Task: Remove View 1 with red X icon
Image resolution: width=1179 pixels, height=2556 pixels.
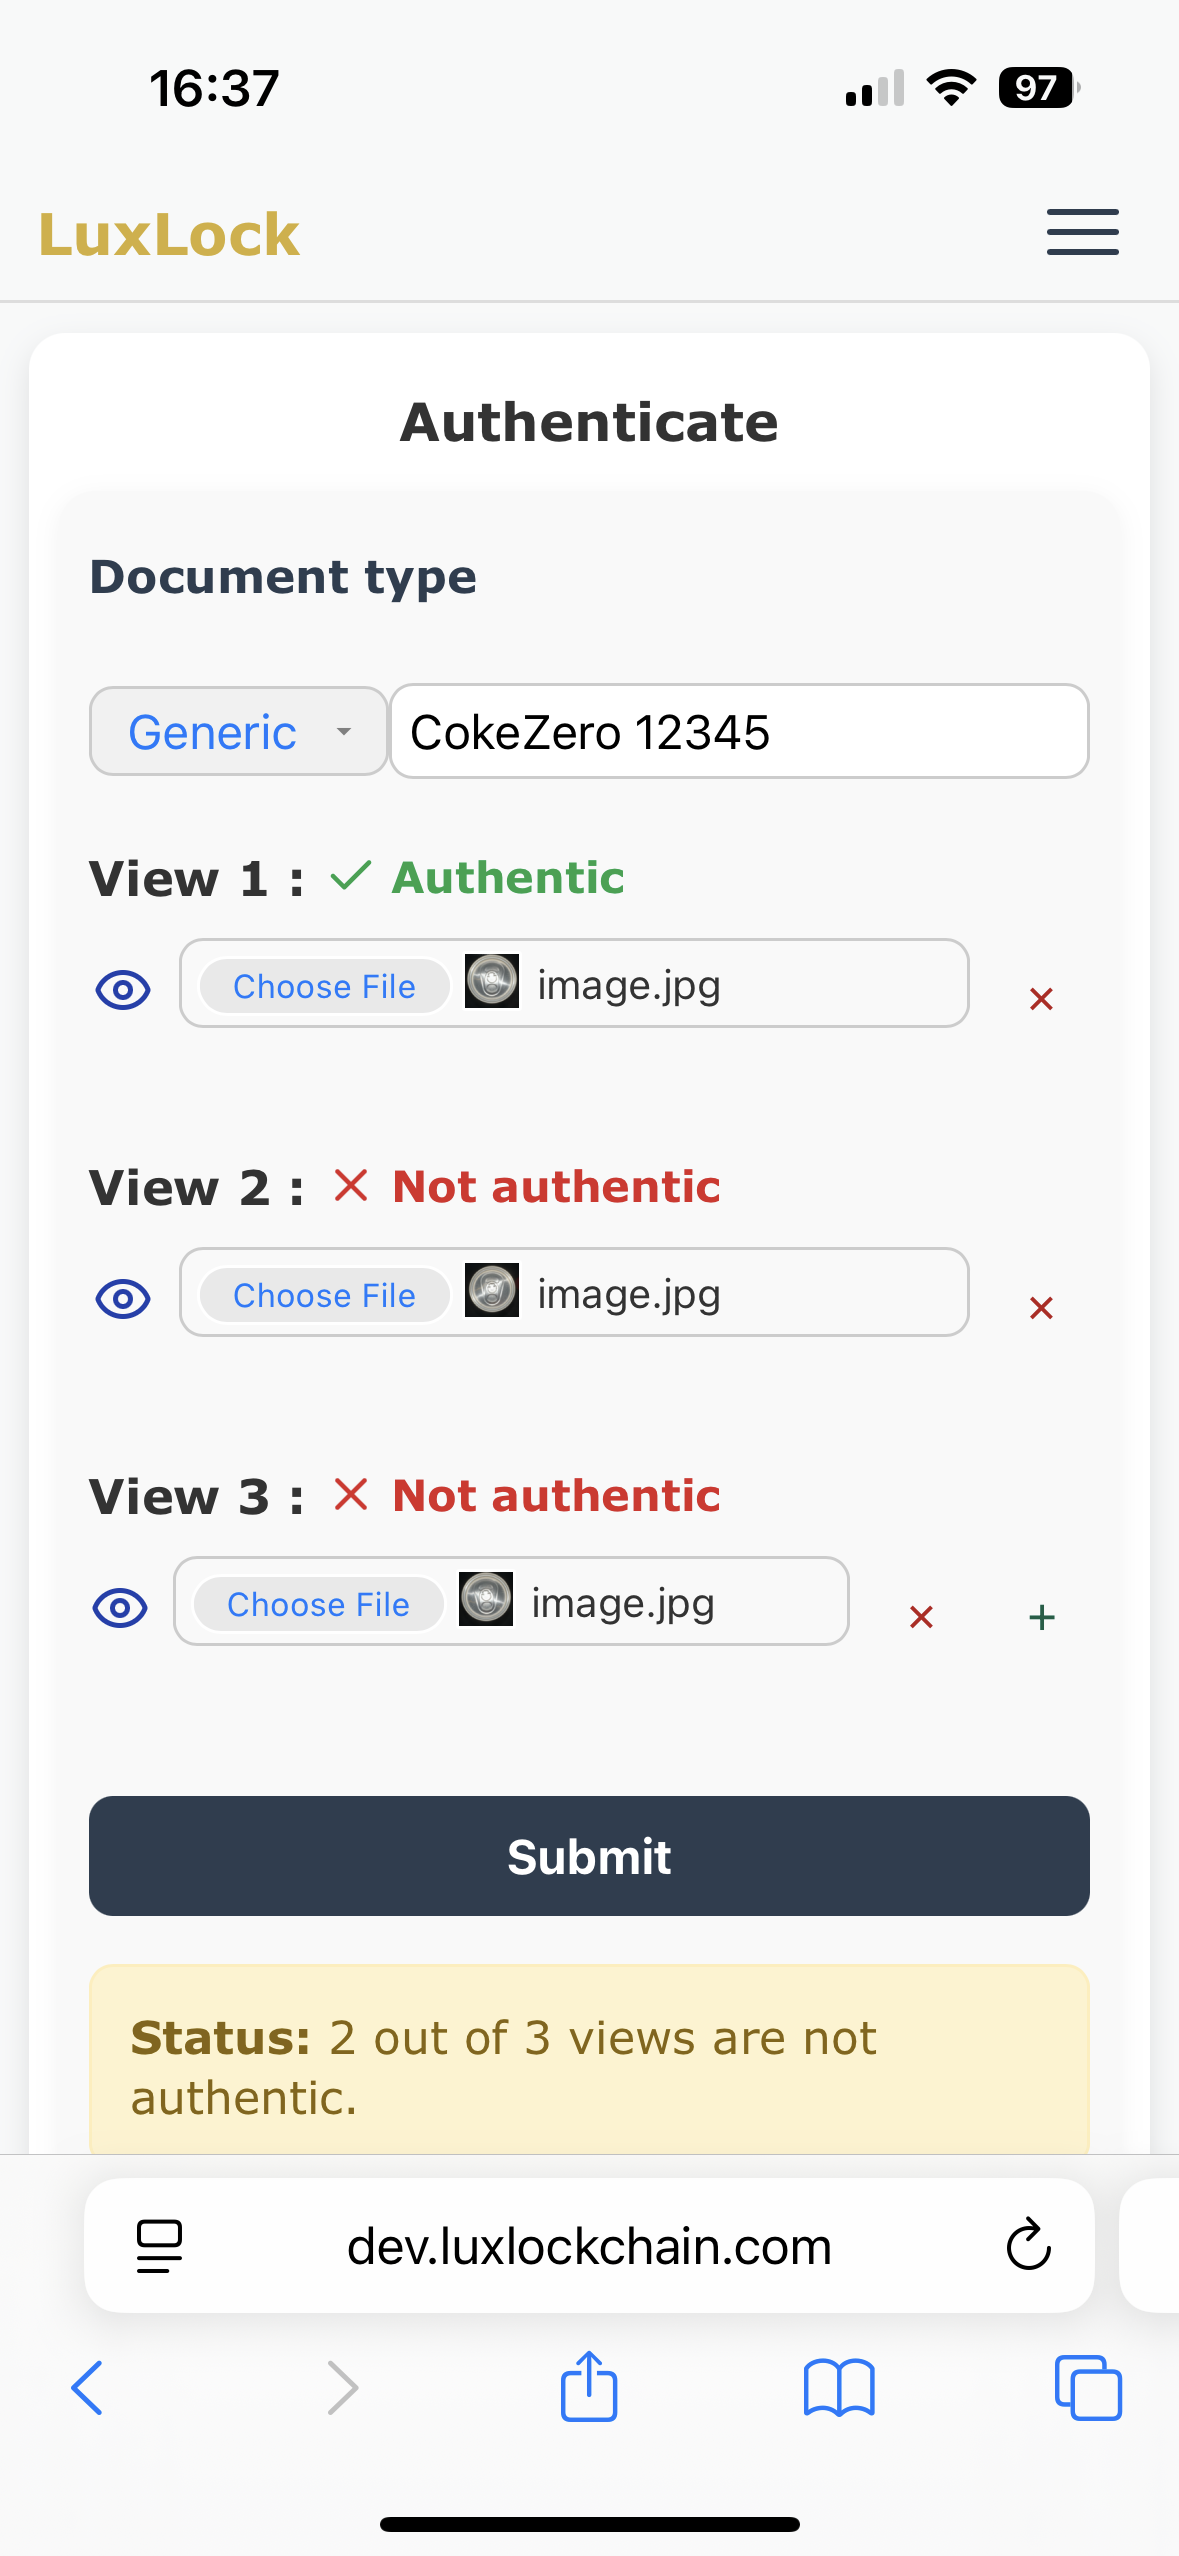Action: [x=1041, y=999]
